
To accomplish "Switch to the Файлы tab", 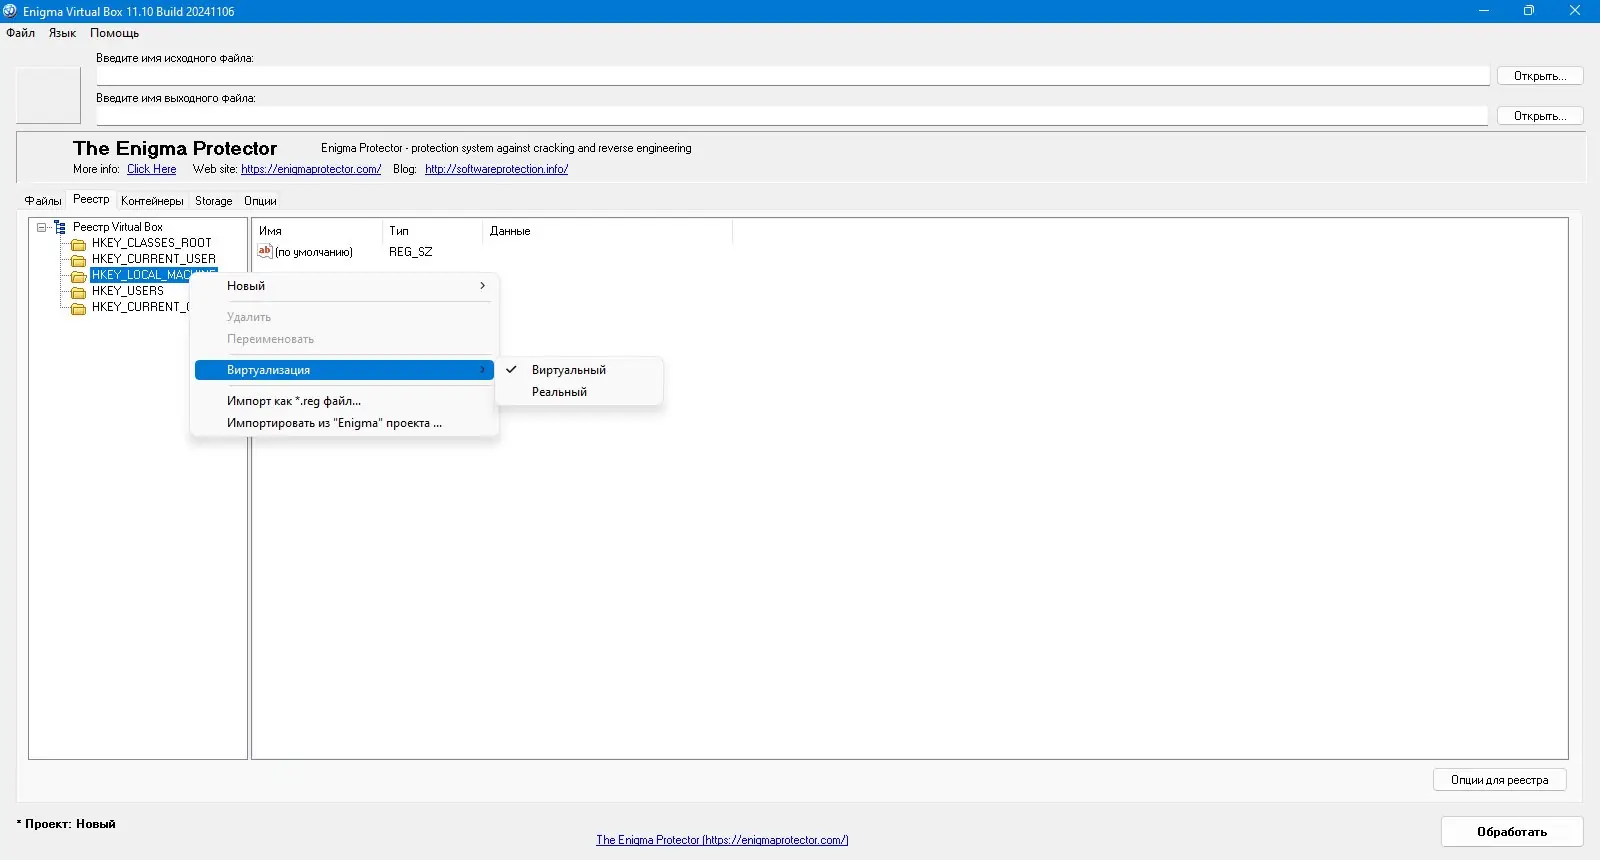I will point(43,201).
